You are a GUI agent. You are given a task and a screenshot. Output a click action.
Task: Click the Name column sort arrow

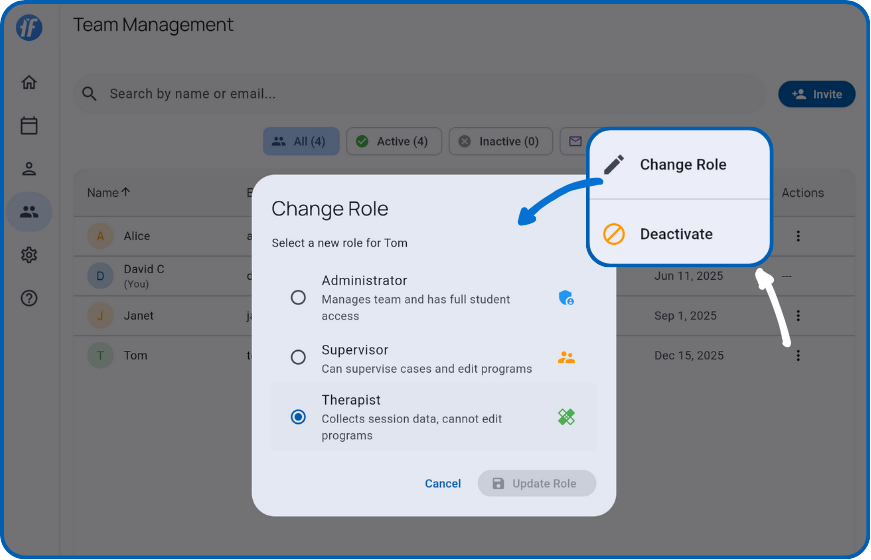(126, 192)
